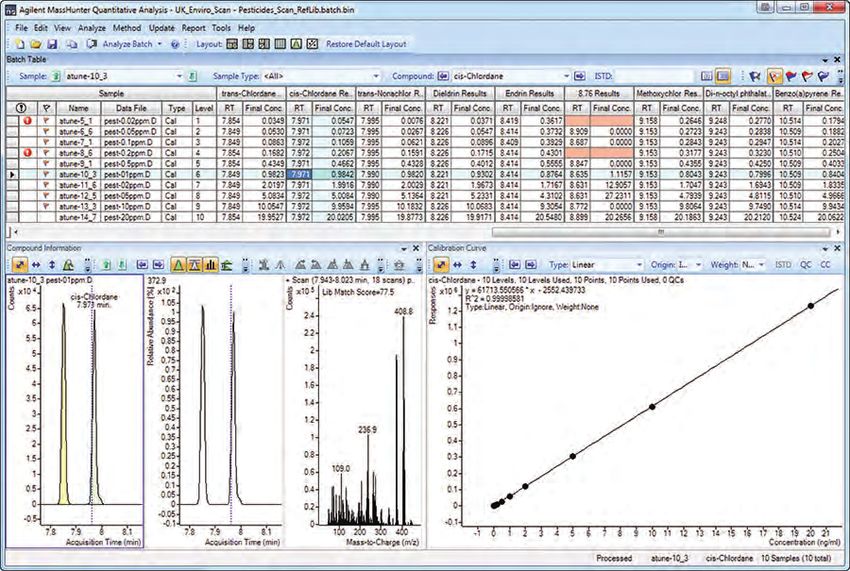Click horizontal autoscale arrow in Compound Information
This screenshot has height=571, width=850.
coord(36,265)
